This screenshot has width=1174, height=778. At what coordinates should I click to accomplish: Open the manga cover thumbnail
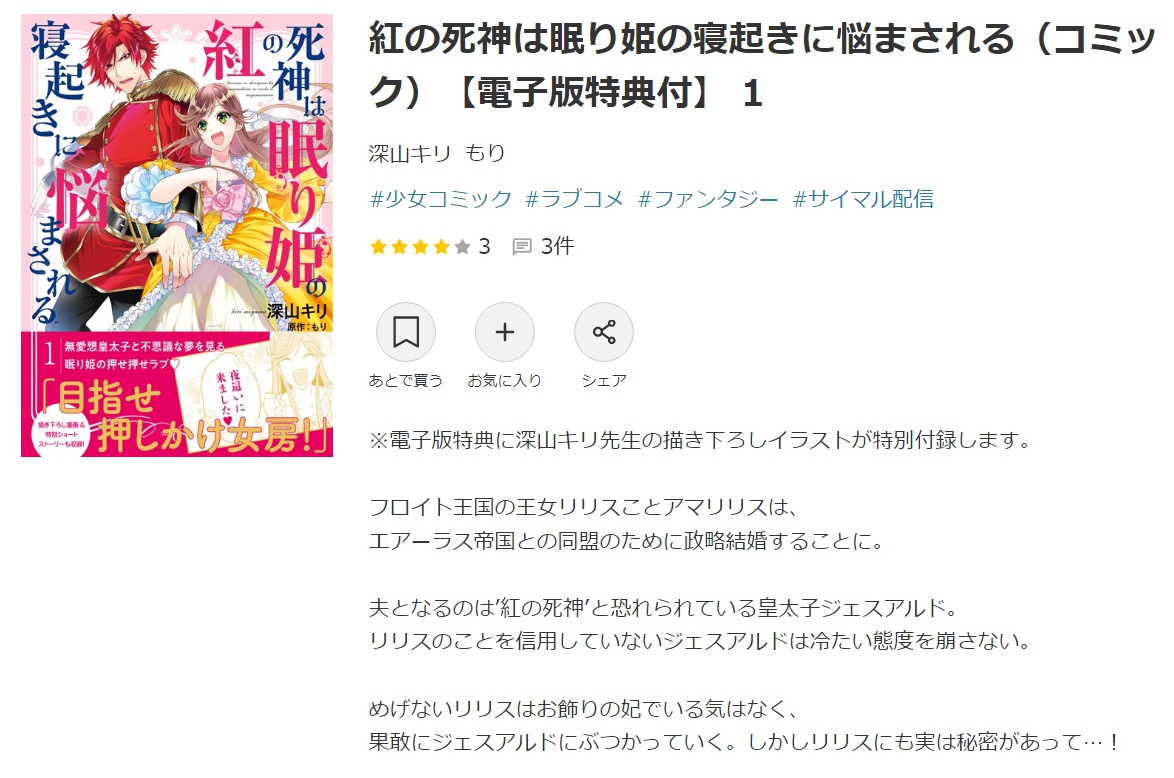[x=177, y=235]
